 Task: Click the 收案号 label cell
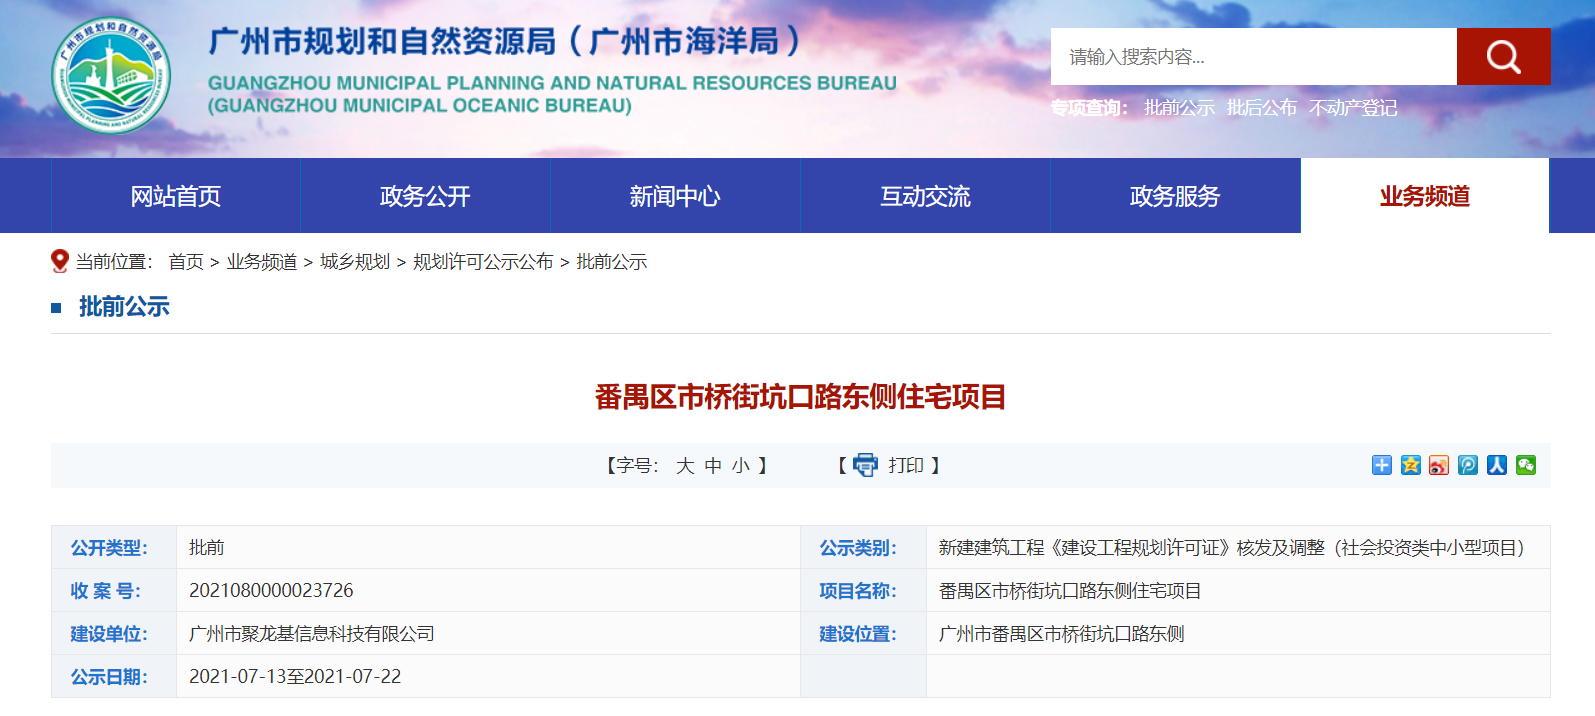114,591
